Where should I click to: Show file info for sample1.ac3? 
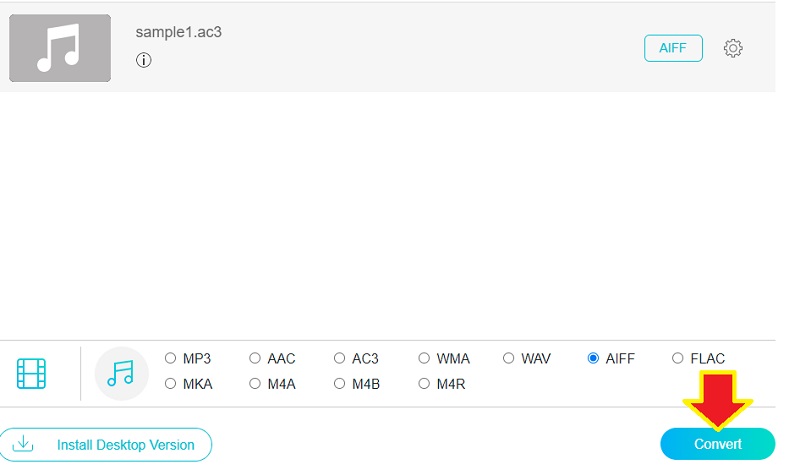(144, 60)
